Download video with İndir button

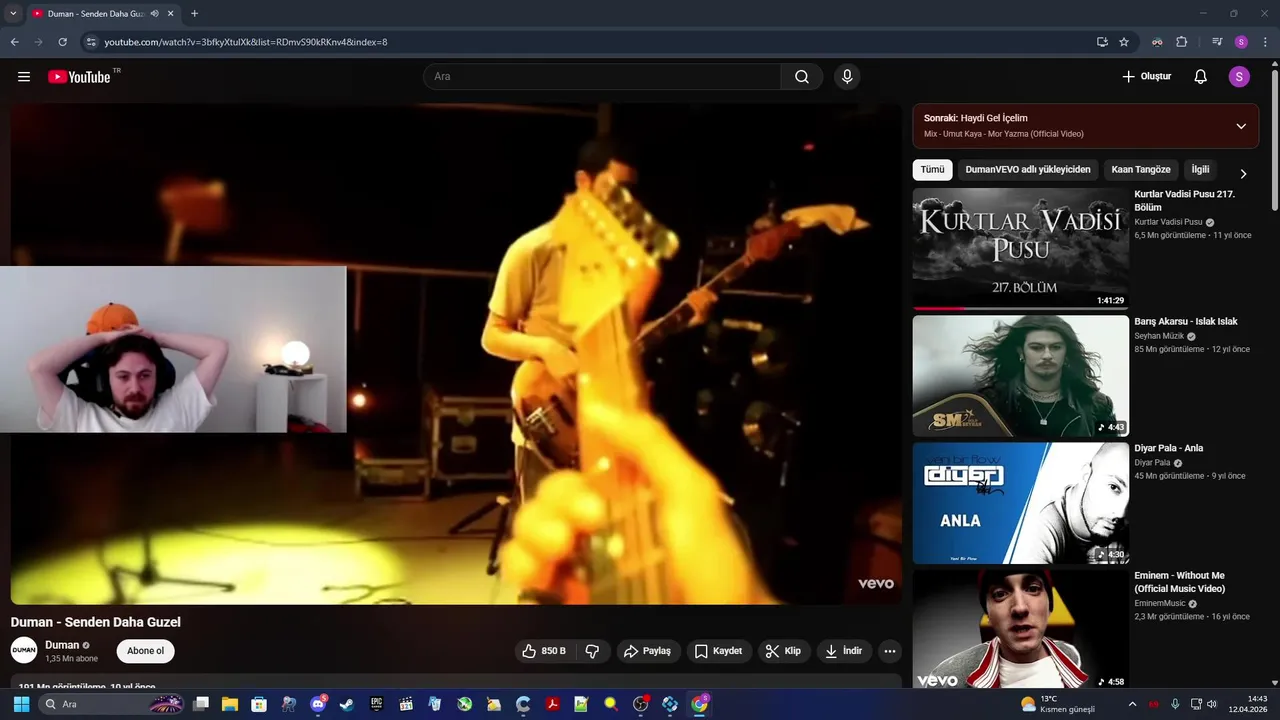point(845,651)
